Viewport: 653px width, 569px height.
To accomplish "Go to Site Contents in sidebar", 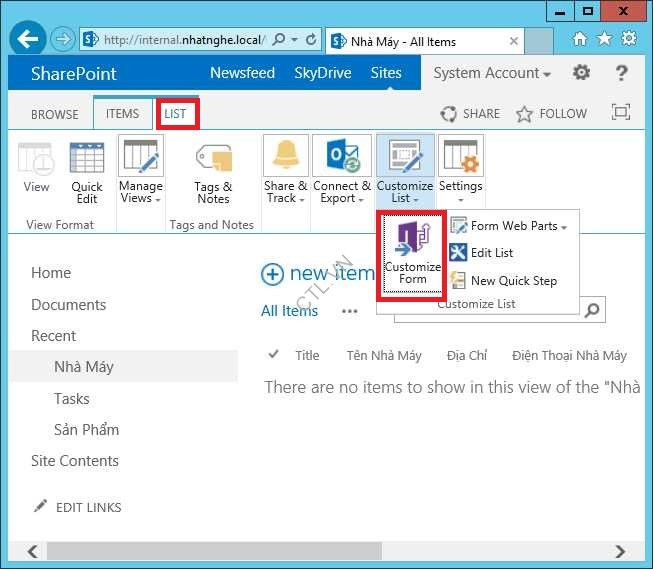I will (x=75, y=461).
